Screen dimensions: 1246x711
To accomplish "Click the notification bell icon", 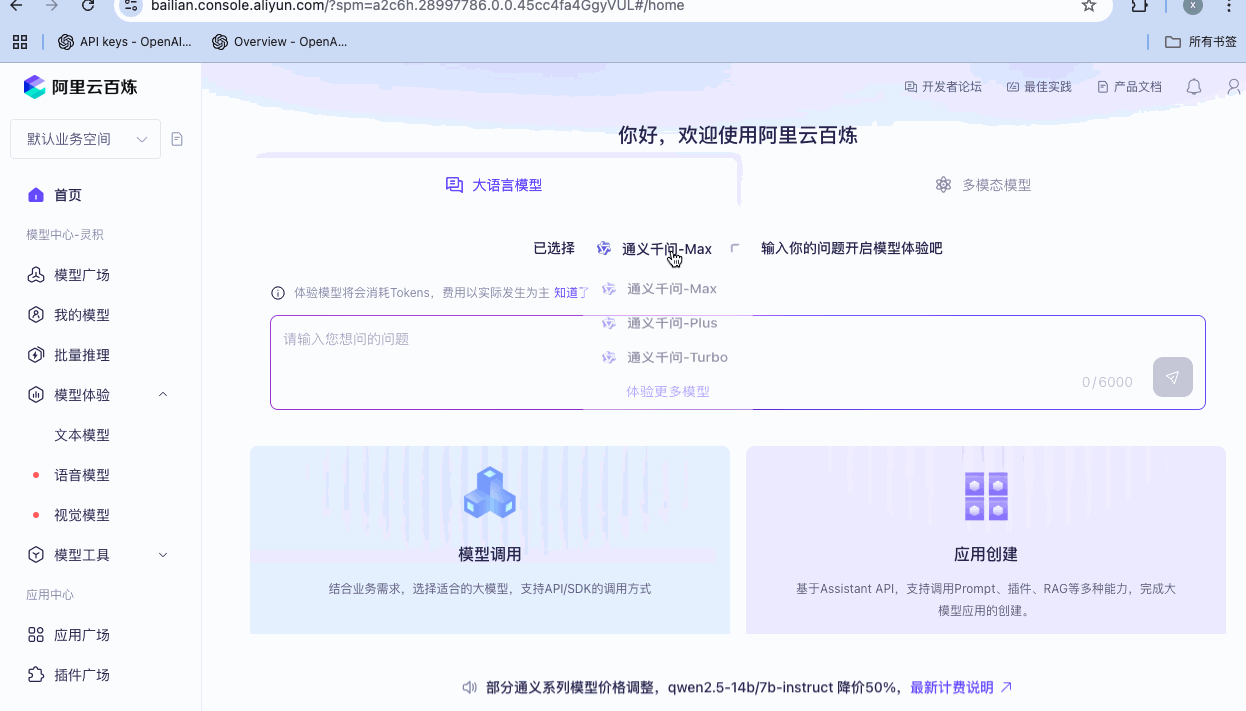I will 1193,87.
